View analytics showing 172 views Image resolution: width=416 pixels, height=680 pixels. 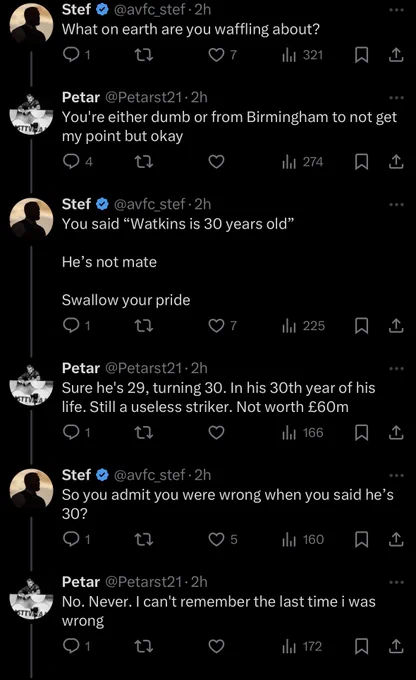pyautogui.click(x=302, y=647)
